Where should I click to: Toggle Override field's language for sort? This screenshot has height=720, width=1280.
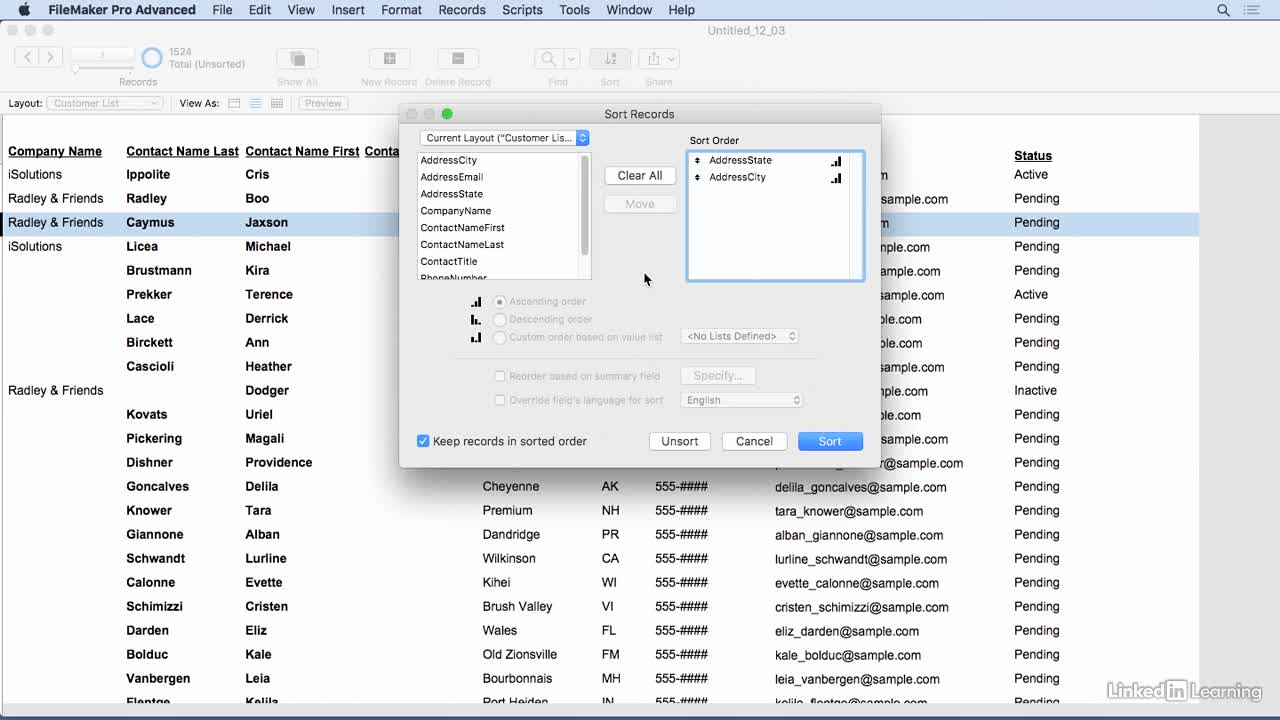[x=500, y=400]
